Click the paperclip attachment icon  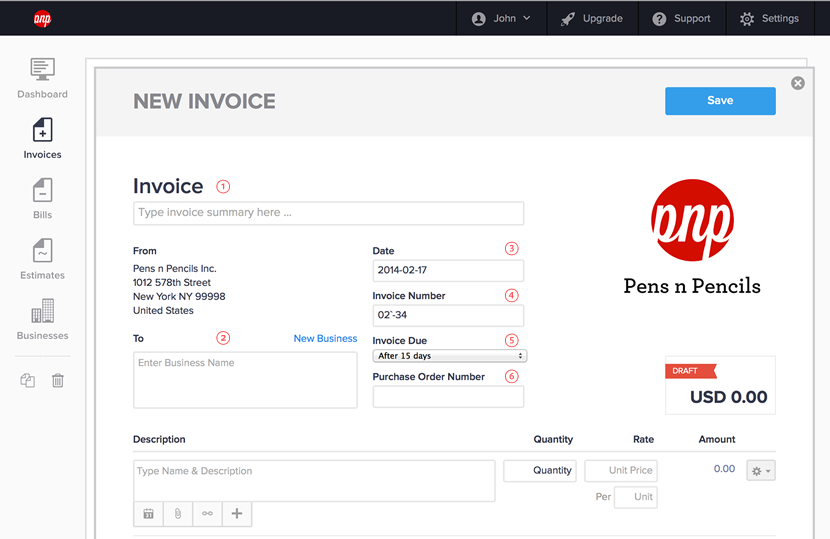click(178, 514)
